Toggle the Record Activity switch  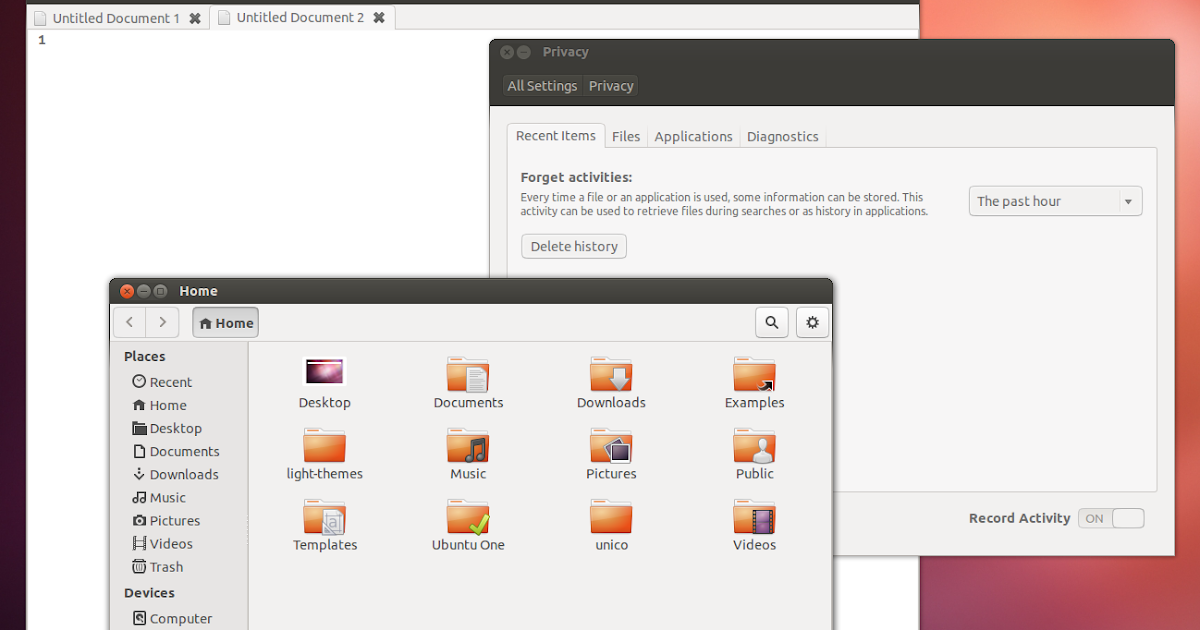[1111, 518]
